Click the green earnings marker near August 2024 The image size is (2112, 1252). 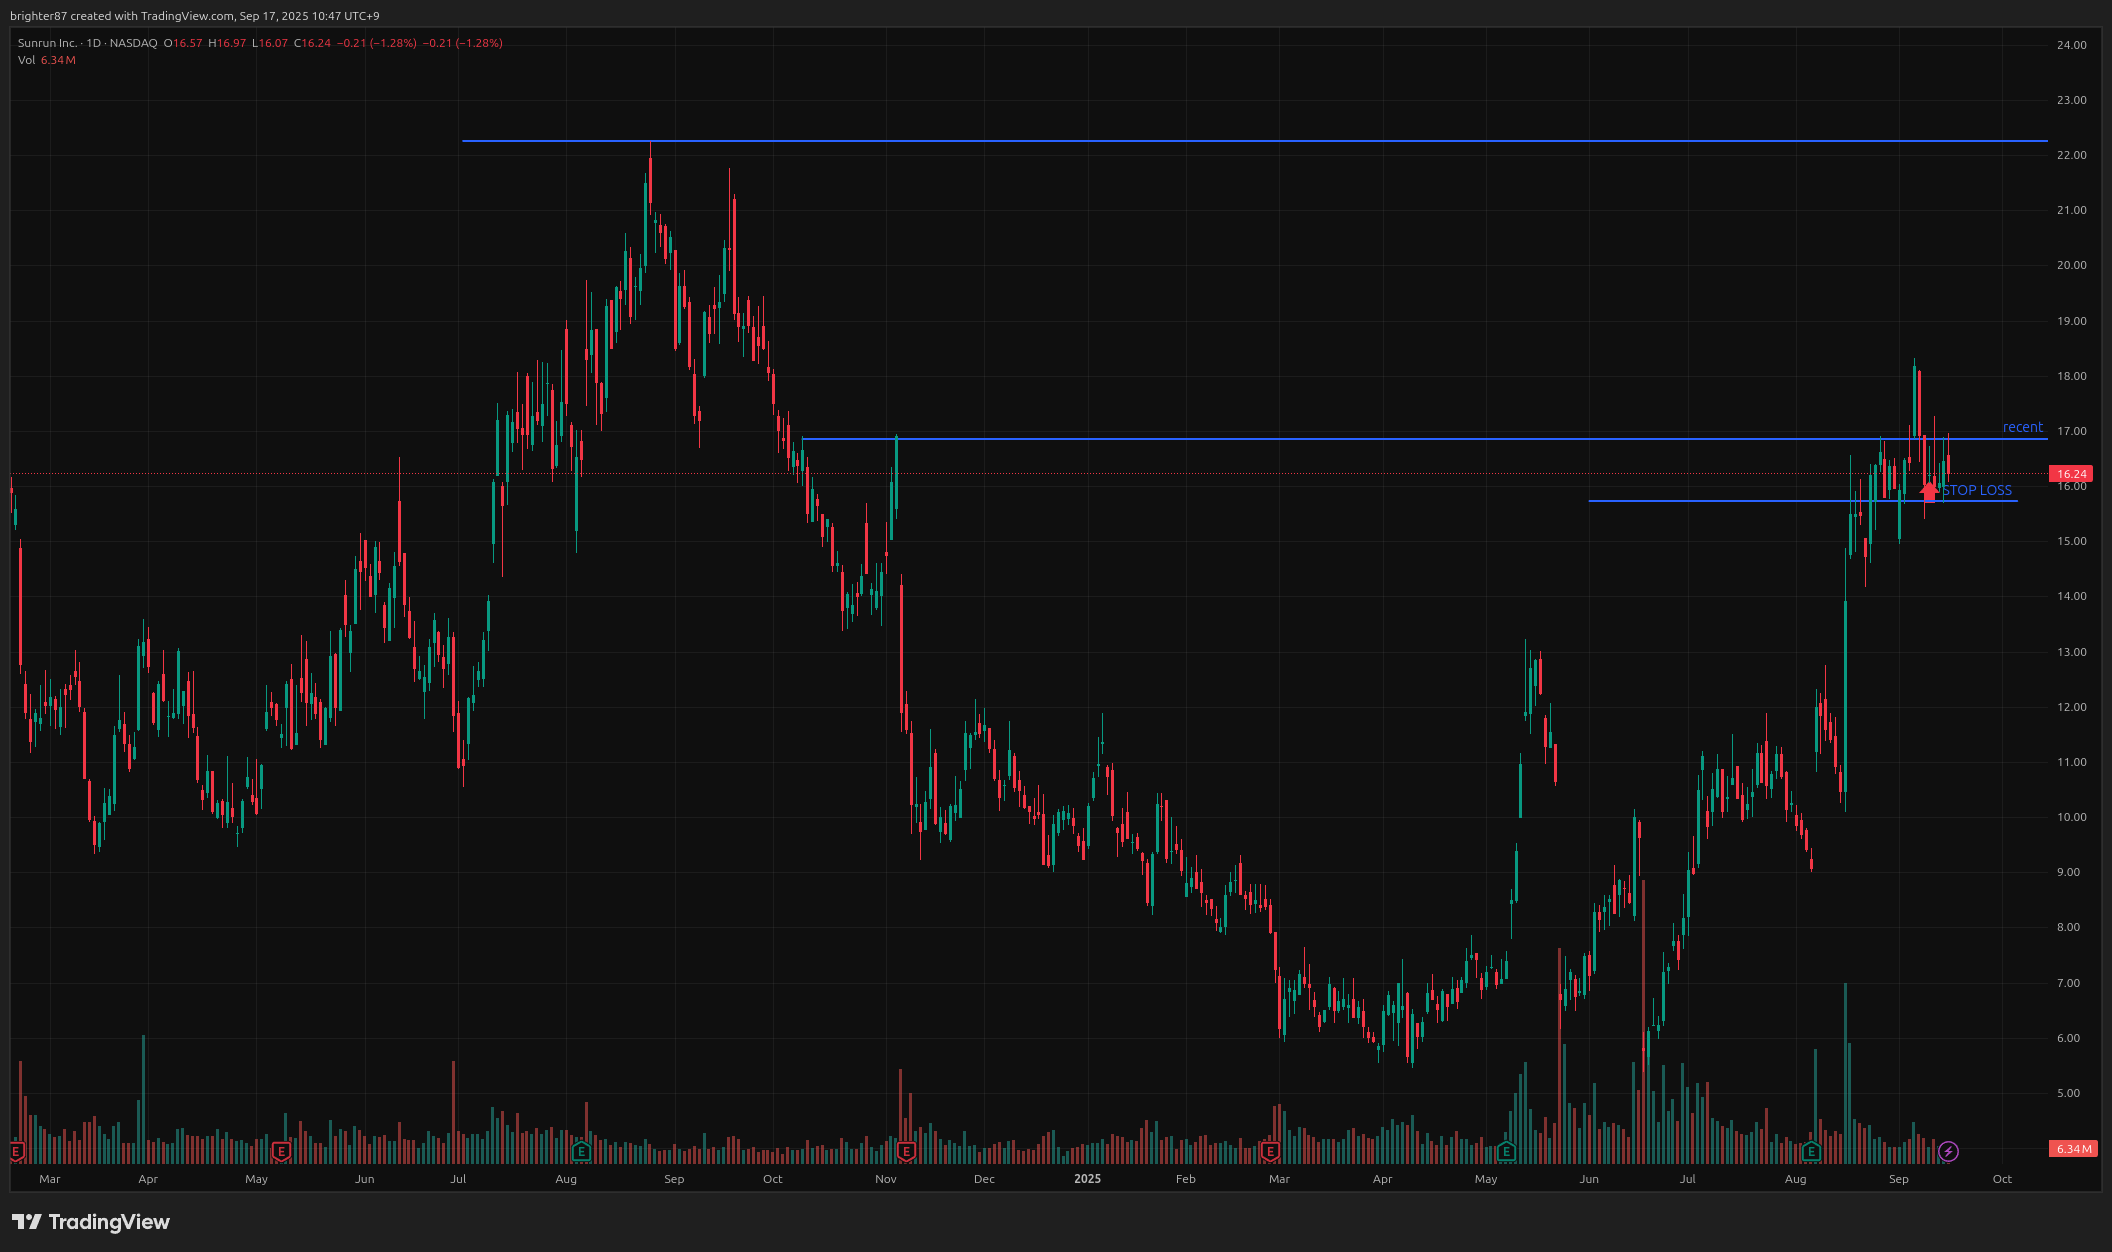581,1151
